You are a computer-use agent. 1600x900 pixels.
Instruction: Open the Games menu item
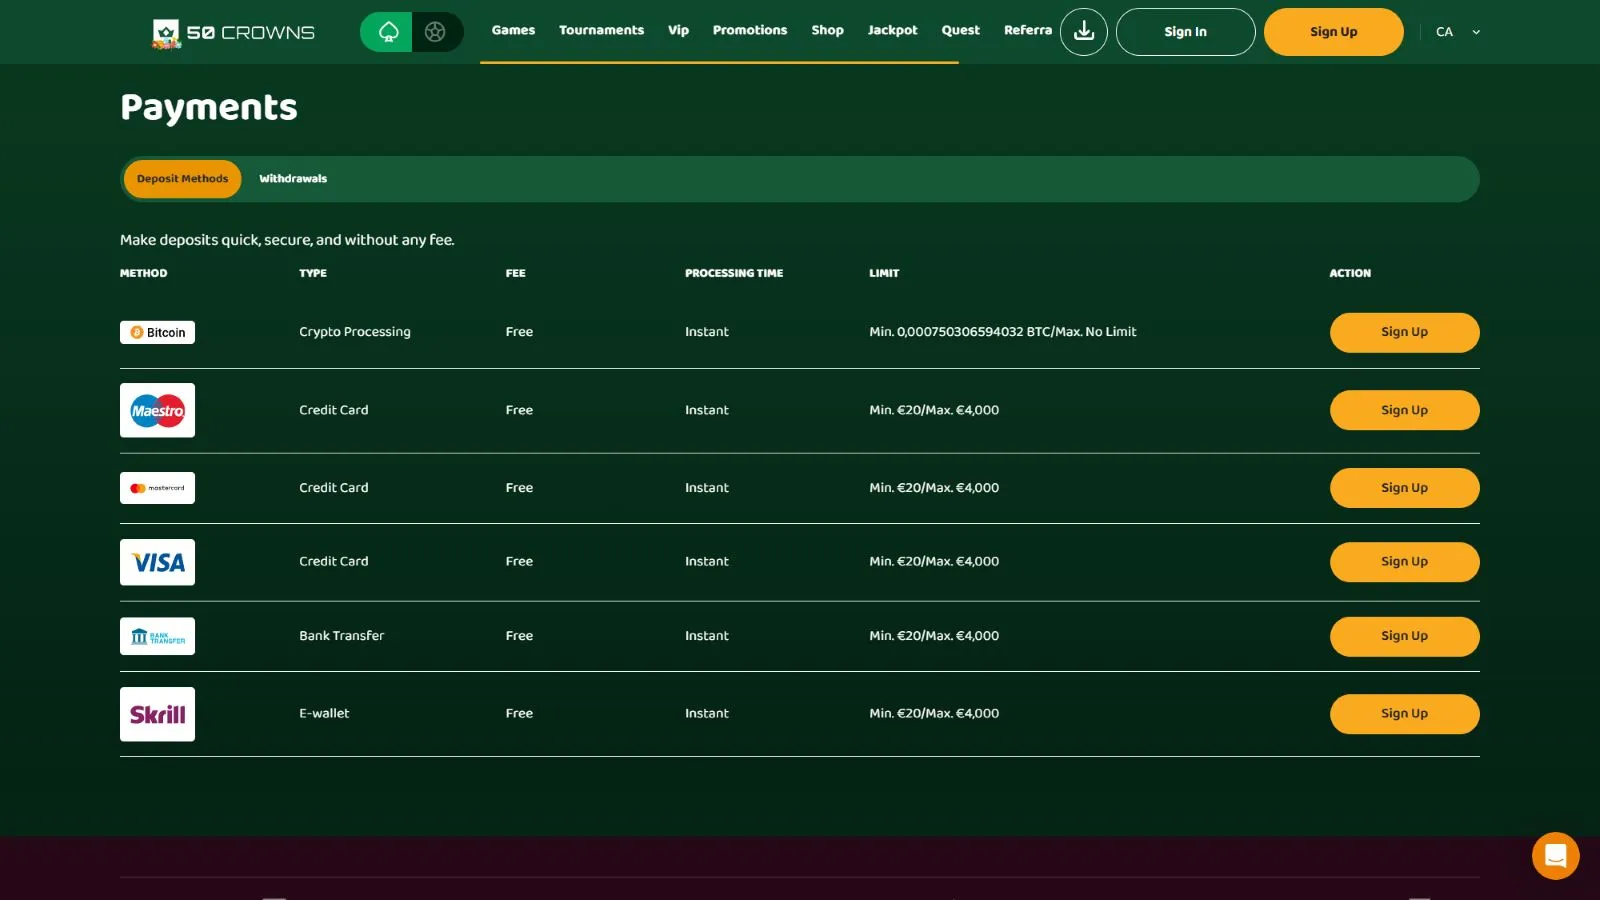(513, 30)
